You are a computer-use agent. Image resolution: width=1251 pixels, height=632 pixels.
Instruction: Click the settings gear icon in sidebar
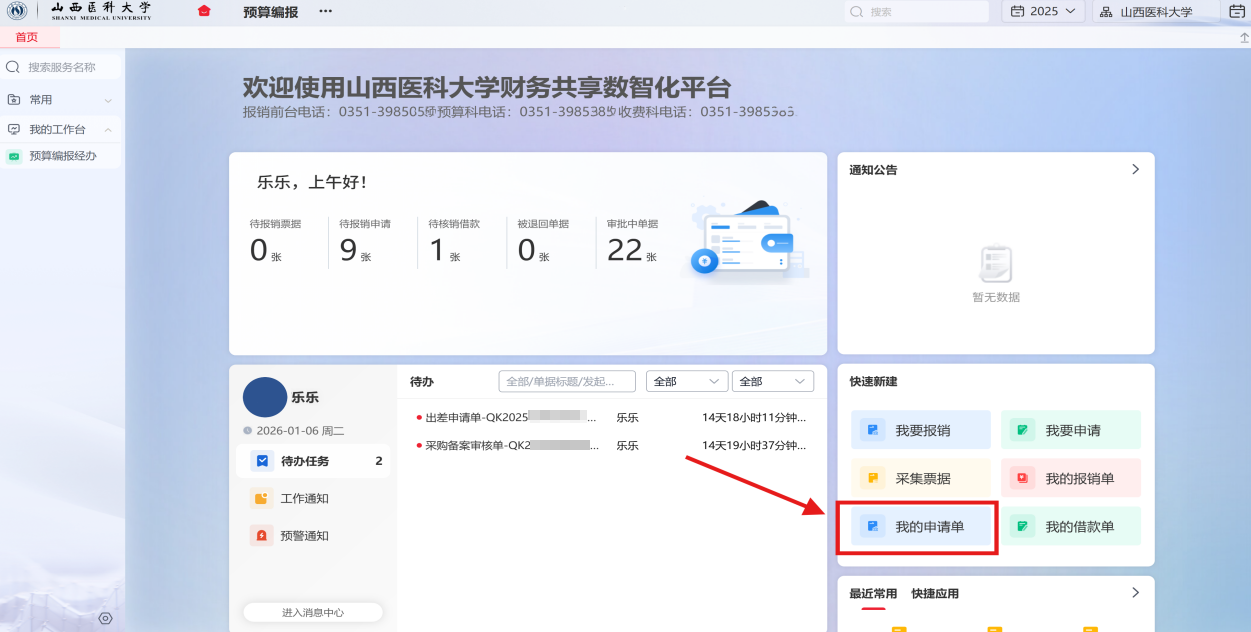click(x=105, y=618)
